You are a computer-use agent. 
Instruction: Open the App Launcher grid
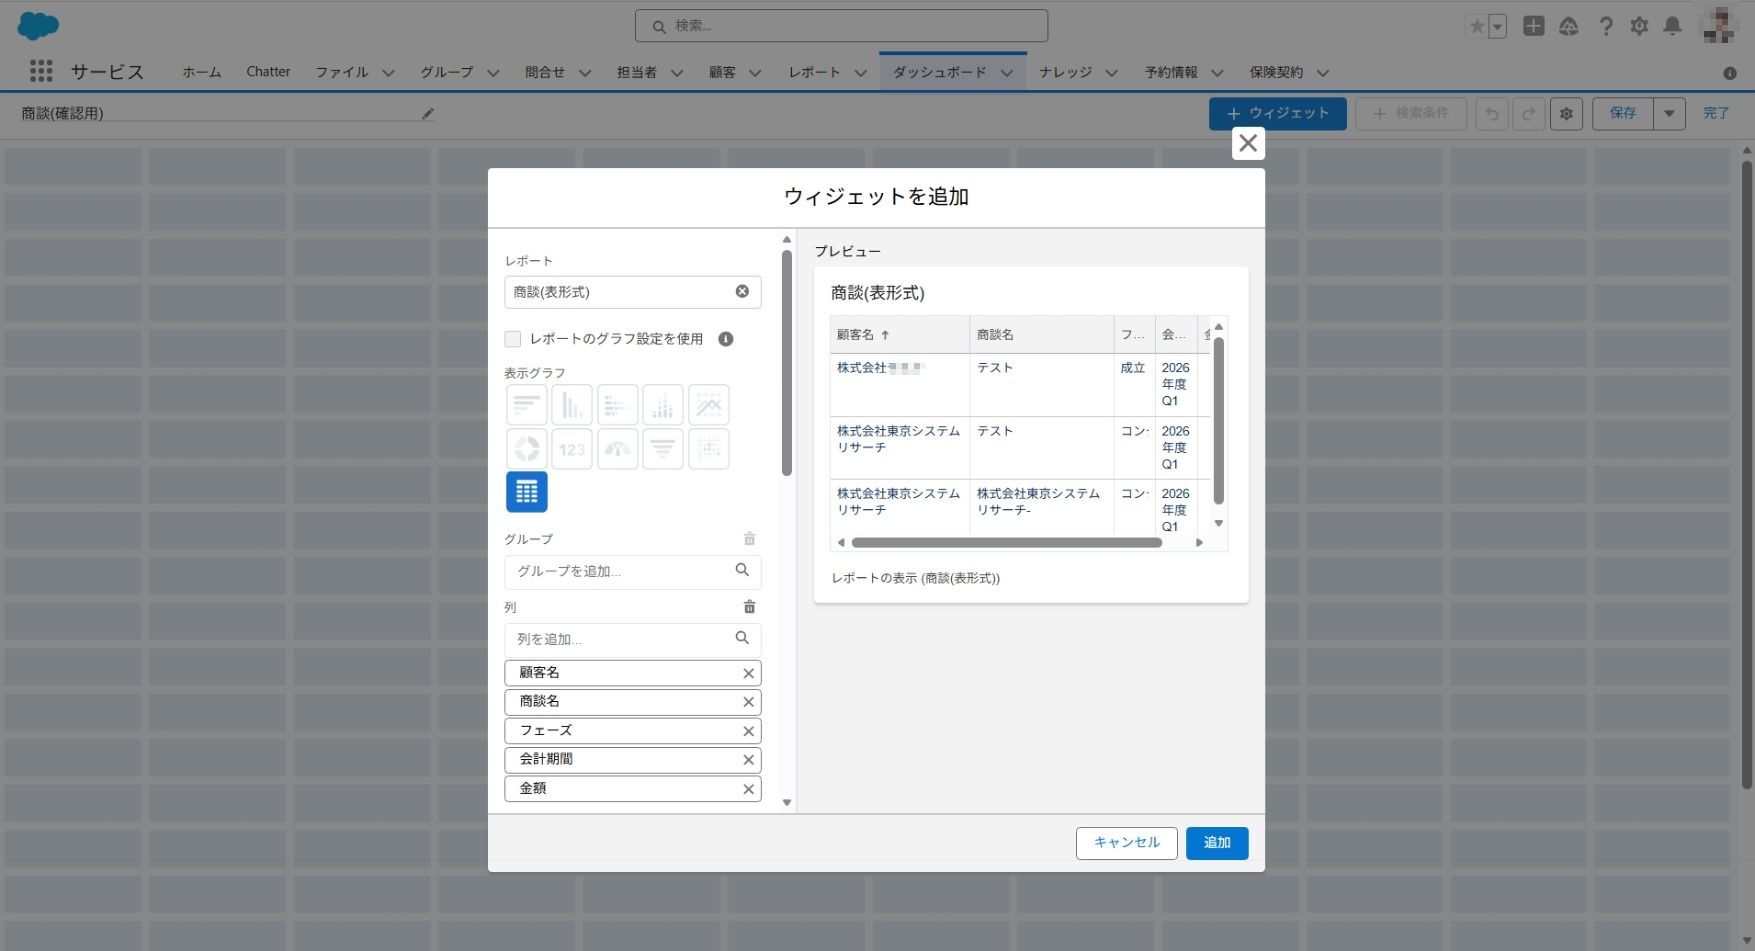point(41,71)
